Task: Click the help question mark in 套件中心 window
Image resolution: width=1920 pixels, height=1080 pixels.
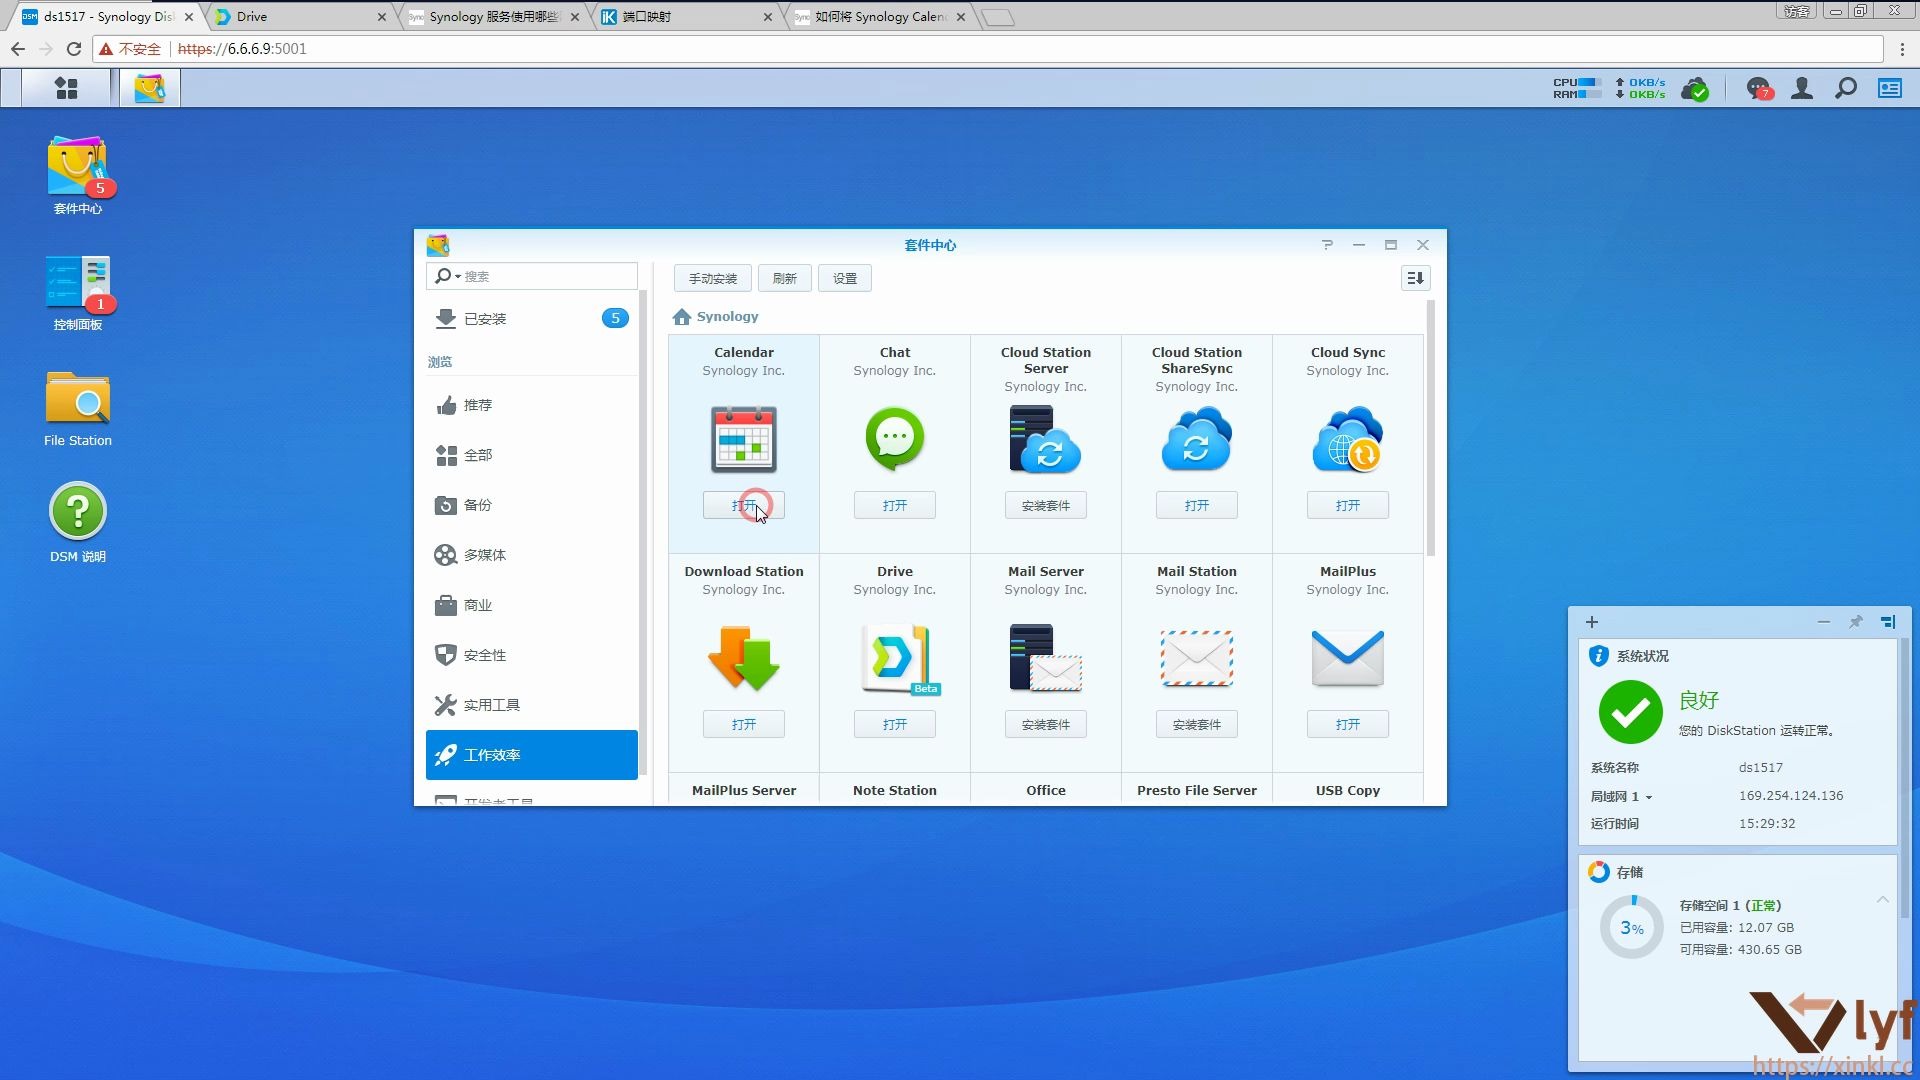Action: (1327, 245)
